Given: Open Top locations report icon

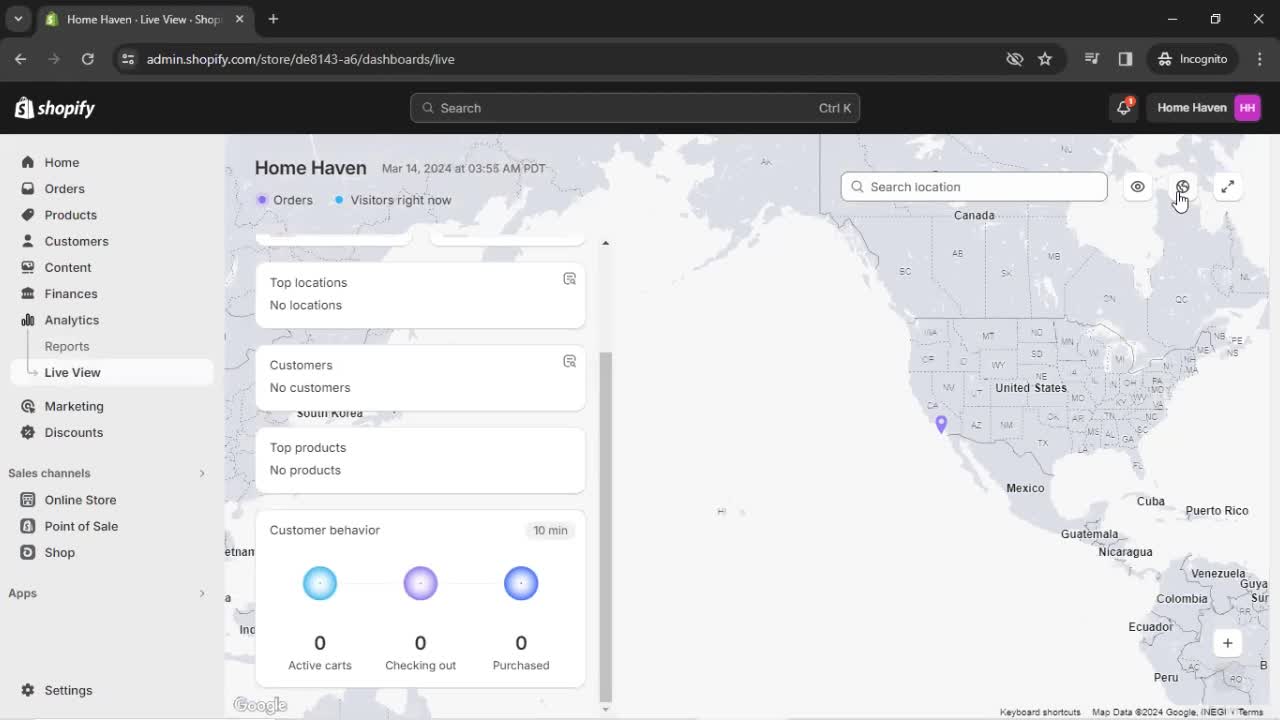Looking at the screenshot, I should click(x=569, y=279).
